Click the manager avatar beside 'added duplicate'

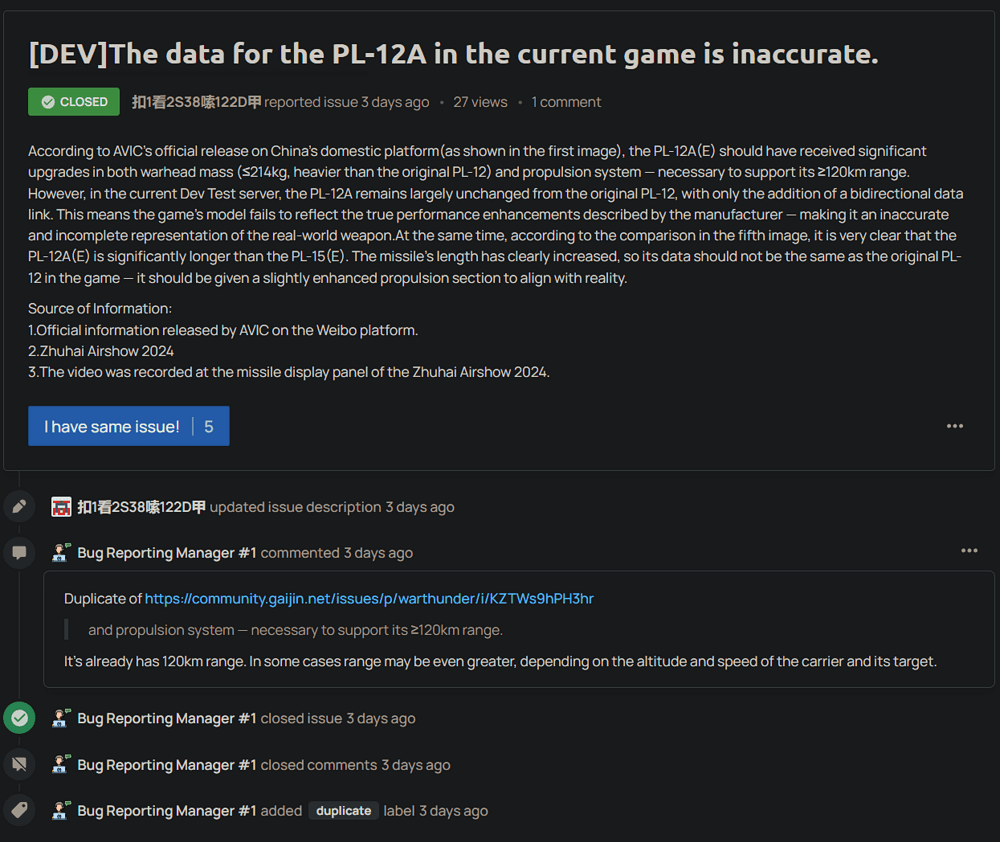point(61,811)
